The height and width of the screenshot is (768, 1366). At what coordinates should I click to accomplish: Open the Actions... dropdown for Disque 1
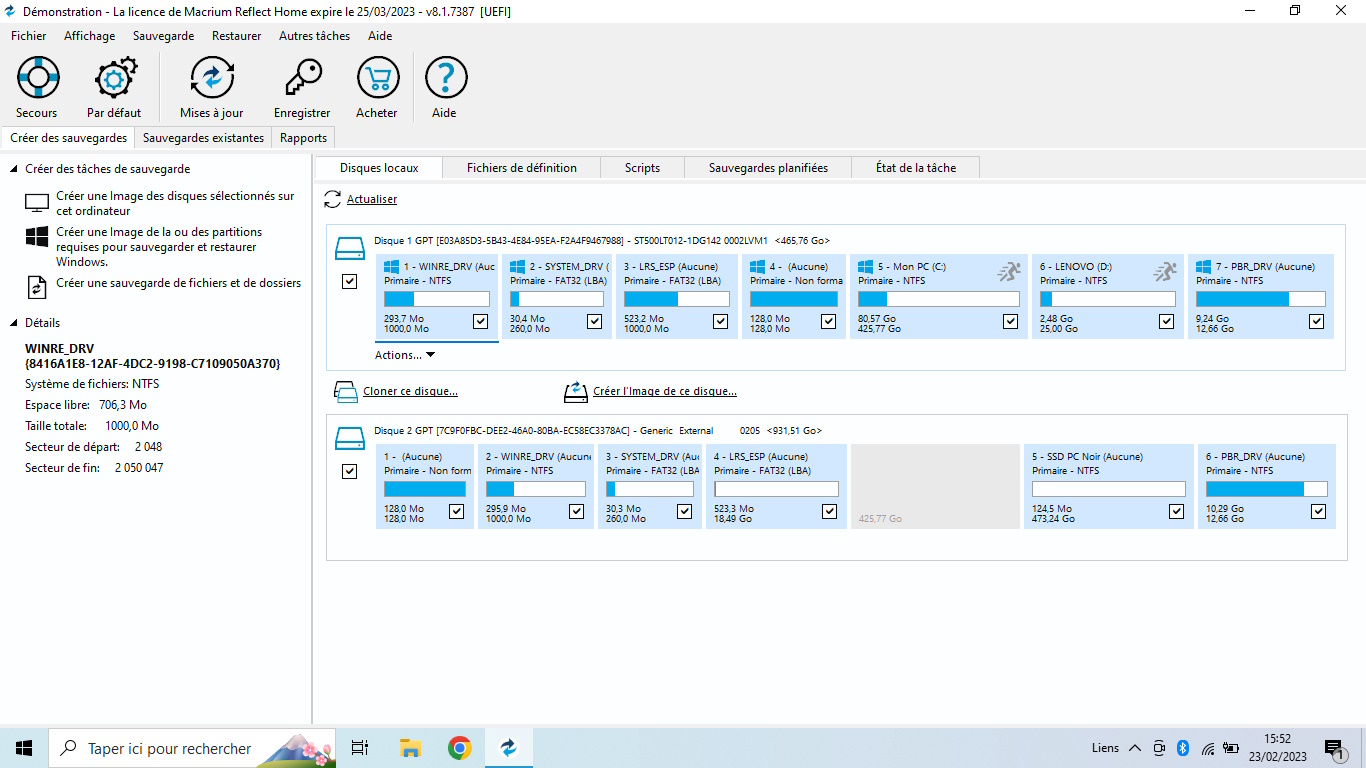pyautogui.click(x=405, y=355)
